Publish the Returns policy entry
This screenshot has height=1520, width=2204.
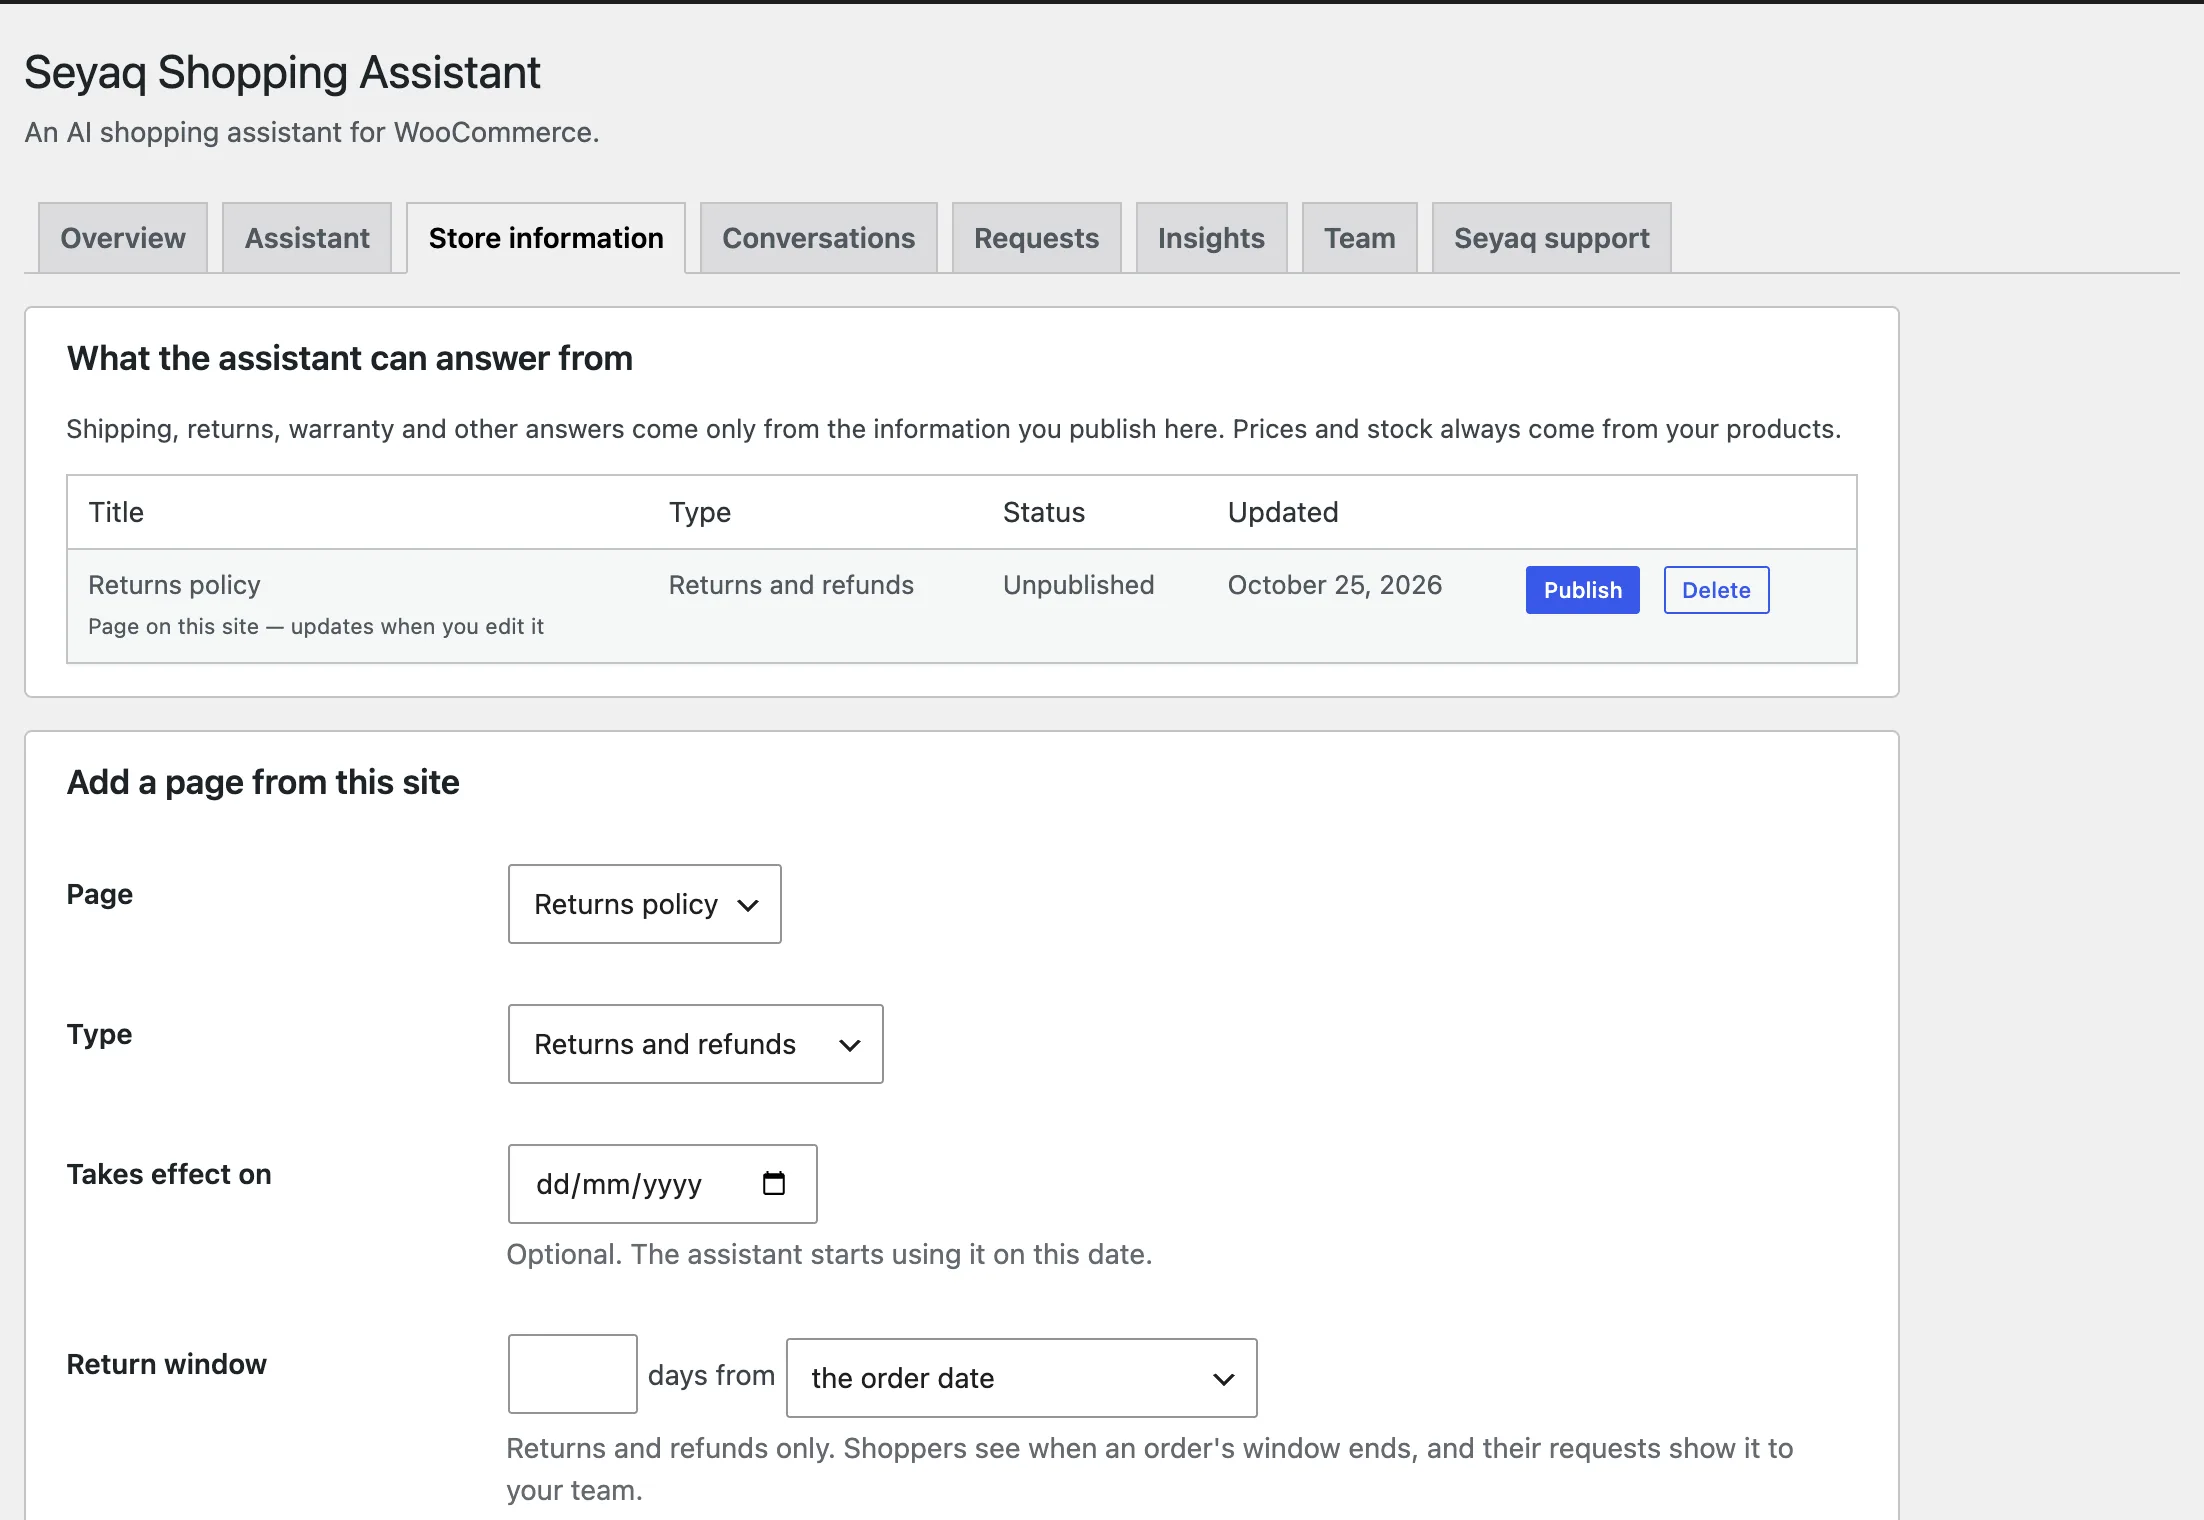[x=1582, y=590]
